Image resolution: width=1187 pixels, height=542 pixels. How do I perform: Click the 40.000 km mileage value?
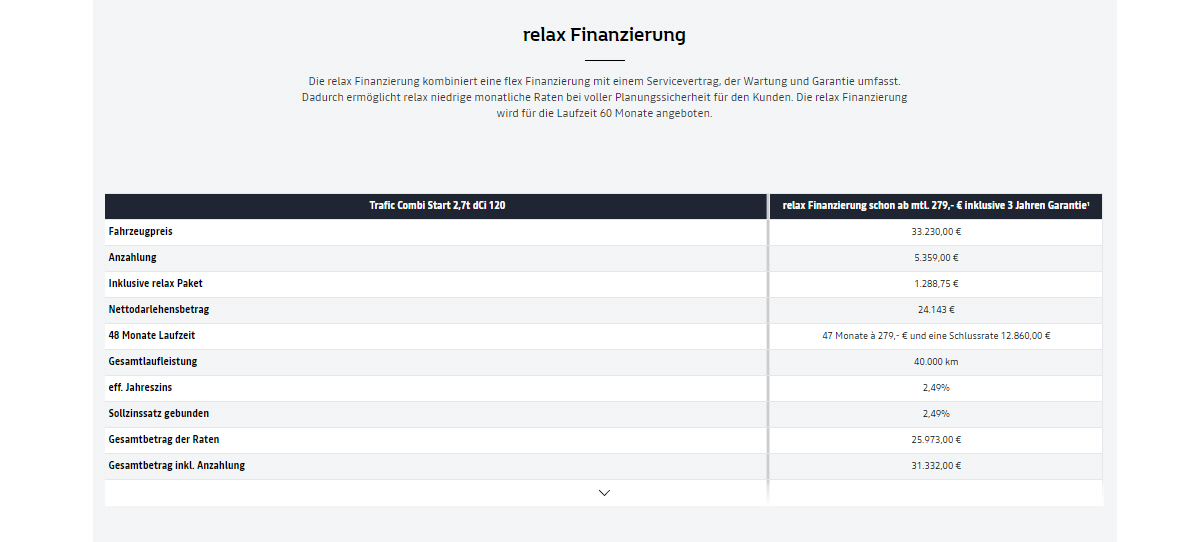coord(936,362)
